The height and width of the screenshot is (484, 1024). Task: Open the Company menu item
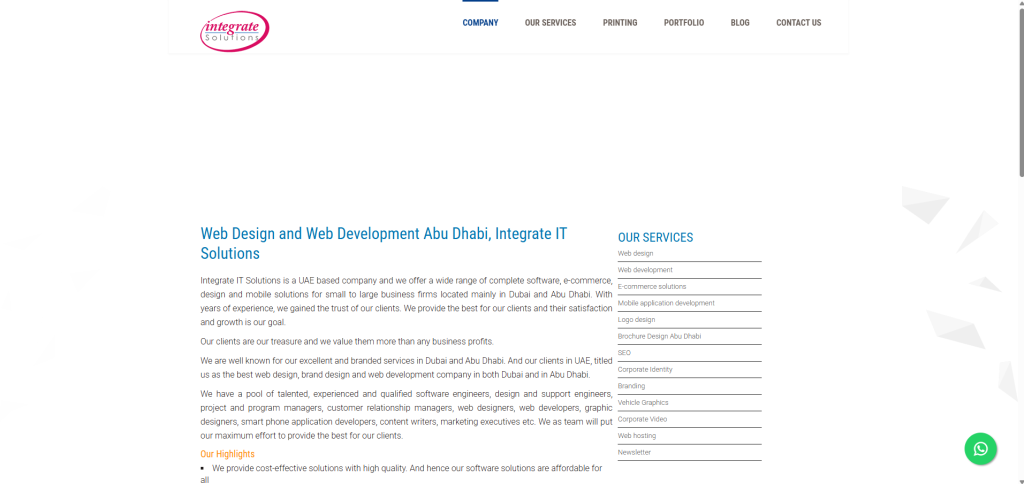[x=480, y=23]
